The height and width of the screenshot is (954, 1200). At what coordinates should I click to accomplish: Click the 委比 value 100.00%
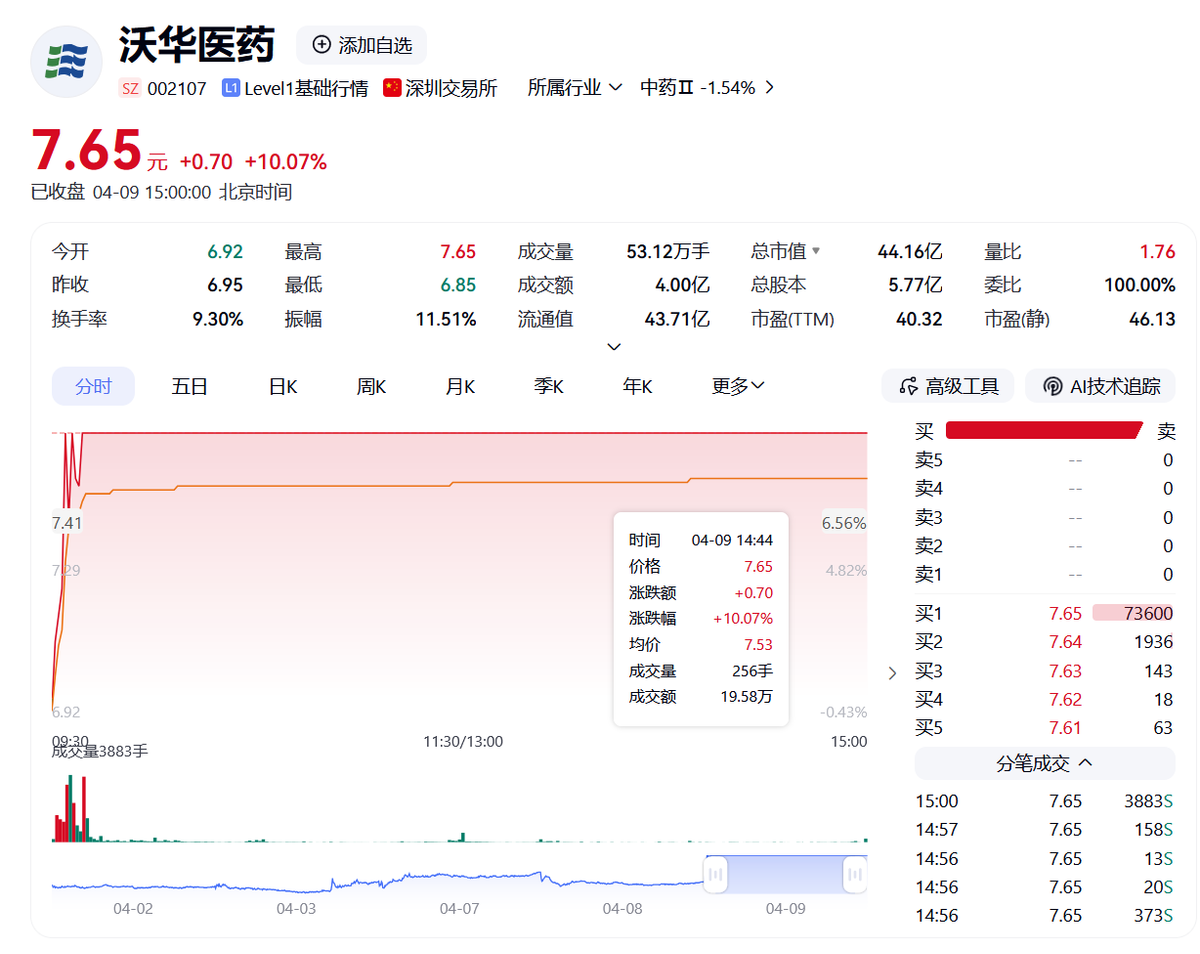1140,285
